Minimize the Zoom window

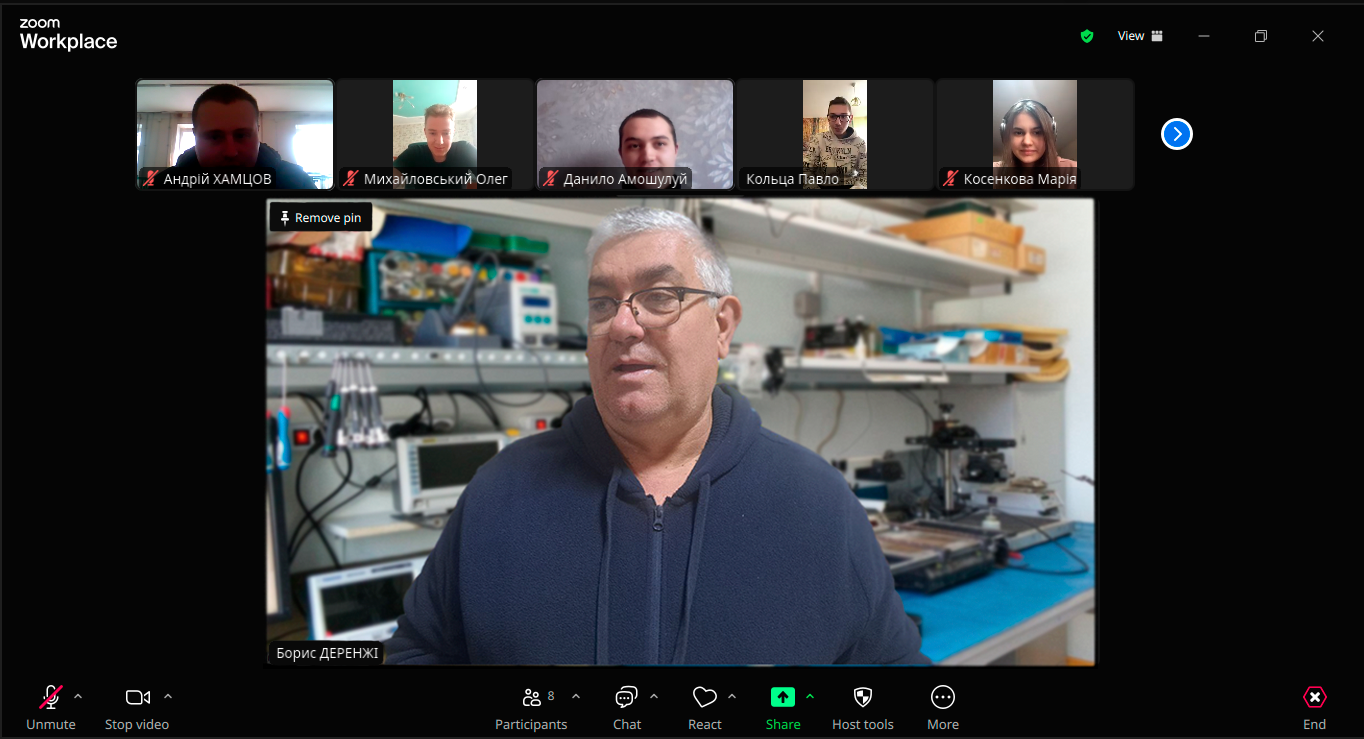pyautogui.click(x=1204, y=36)
